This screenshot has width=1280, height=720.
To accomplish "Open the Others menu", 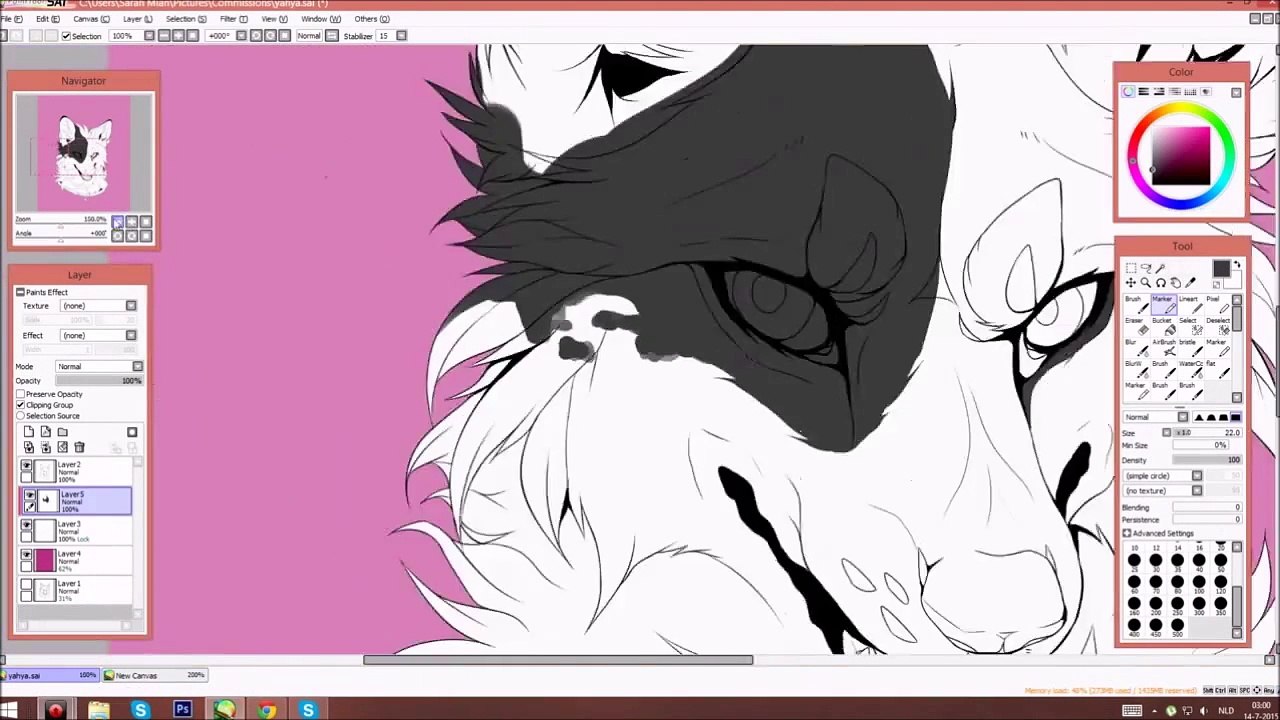I will click(371, 19).
